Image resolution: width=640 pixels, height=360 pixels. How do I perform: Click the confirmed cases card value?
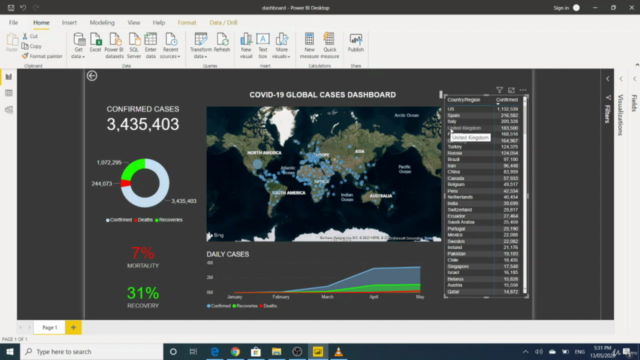click(143, 124)
